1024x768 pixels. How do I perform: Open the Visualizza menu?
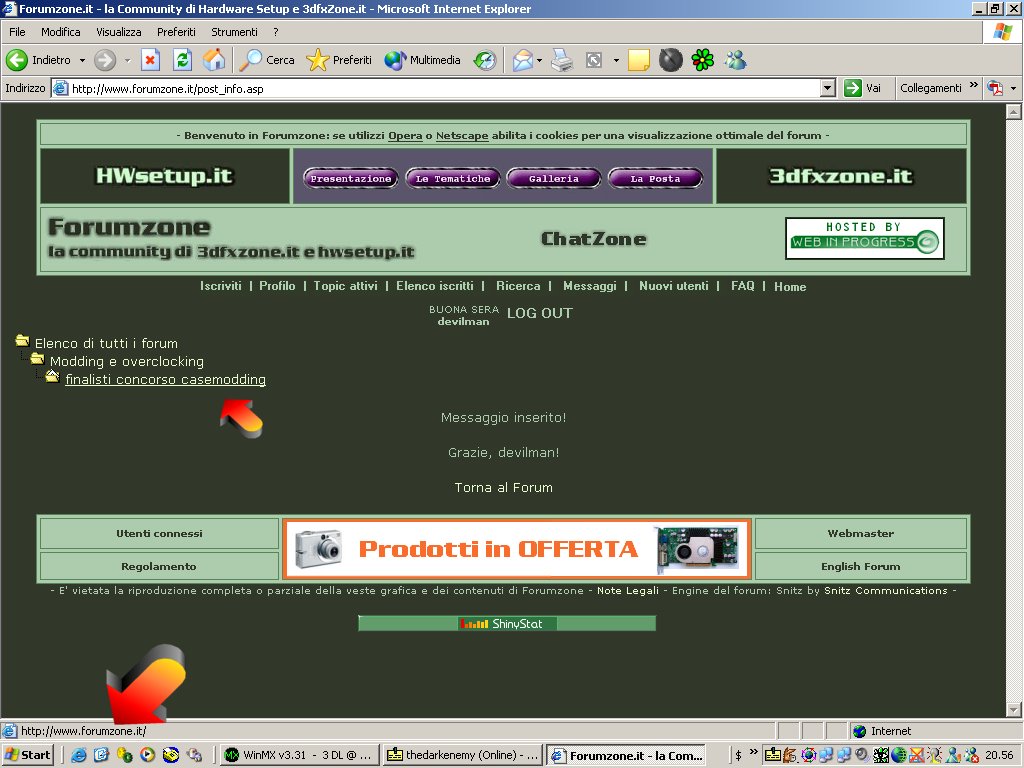(119, 32)
